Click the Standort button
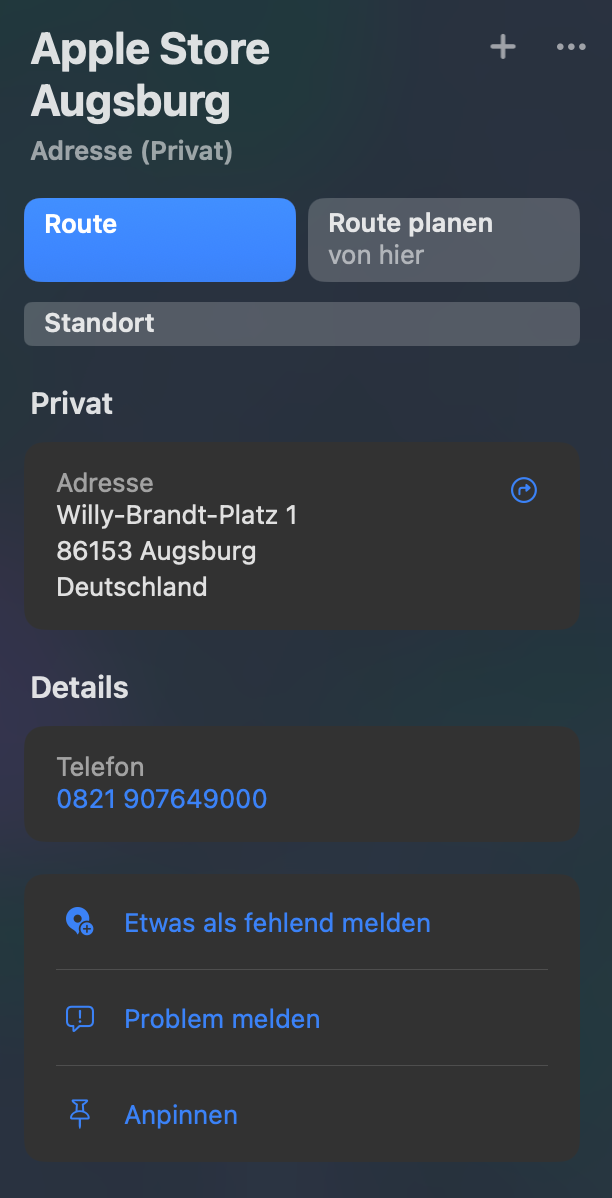The width and height of the screenshot is (612, 1198). 301,324
